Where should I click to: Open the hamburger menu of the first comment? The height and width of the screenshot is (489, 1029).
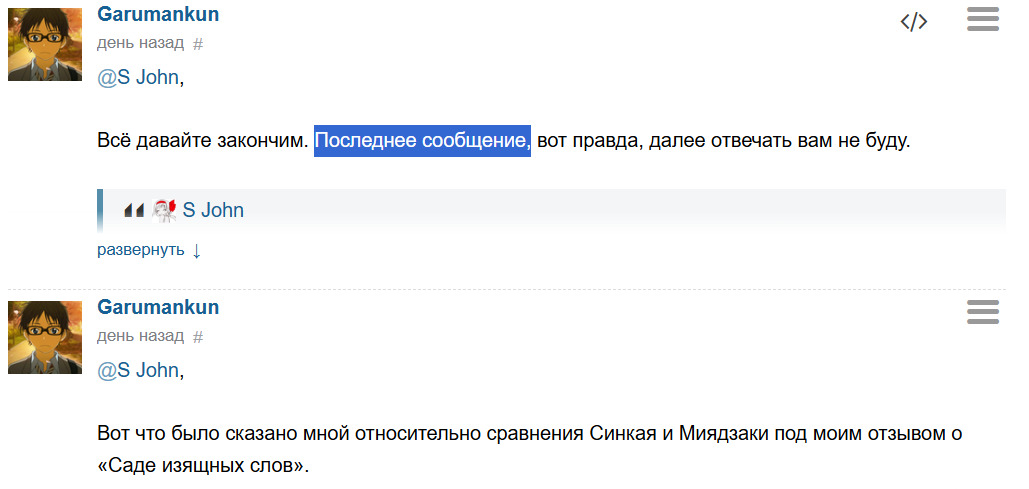[x=983, y=19]
